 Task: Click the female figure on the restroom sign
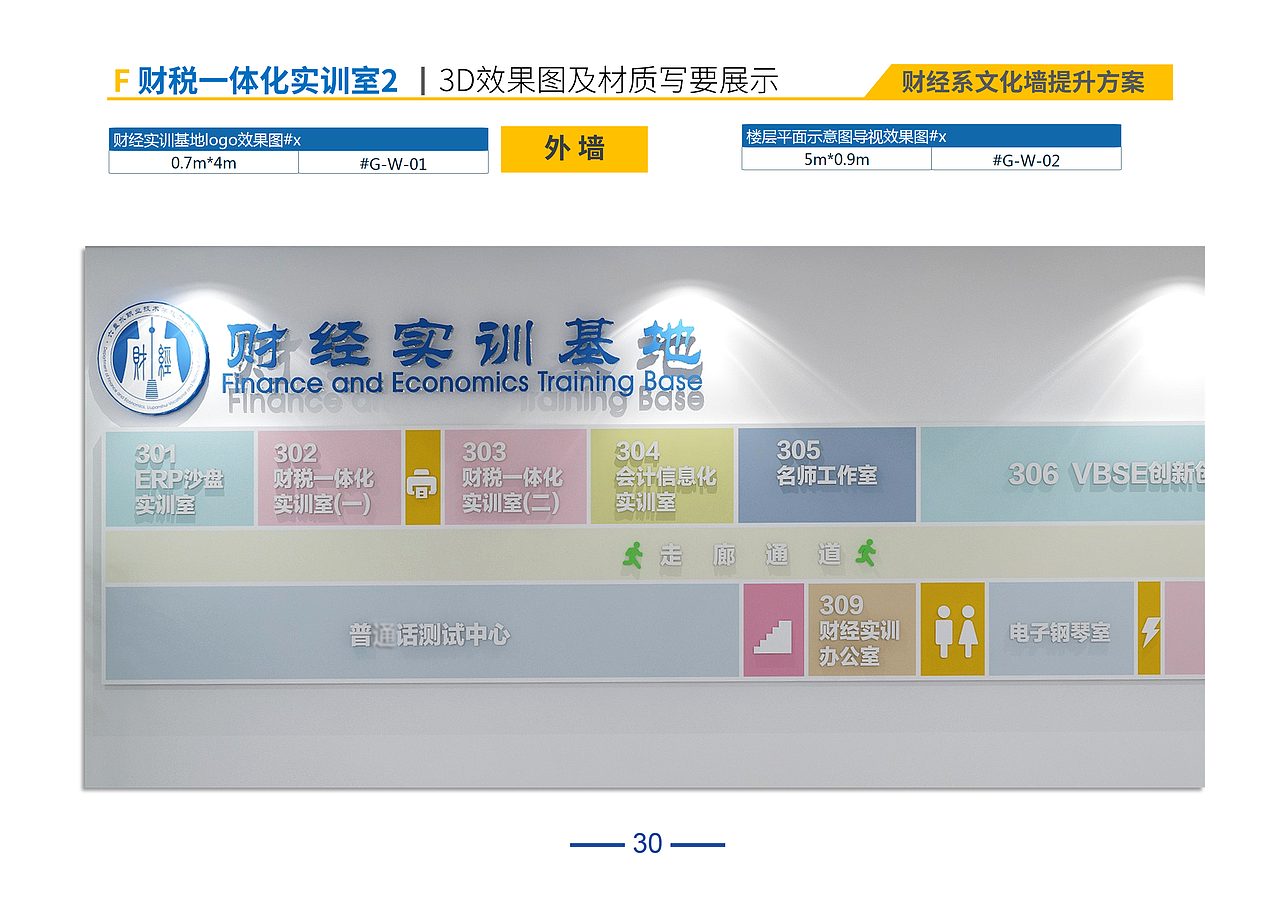pyautogui.click(x=966, y=630)
